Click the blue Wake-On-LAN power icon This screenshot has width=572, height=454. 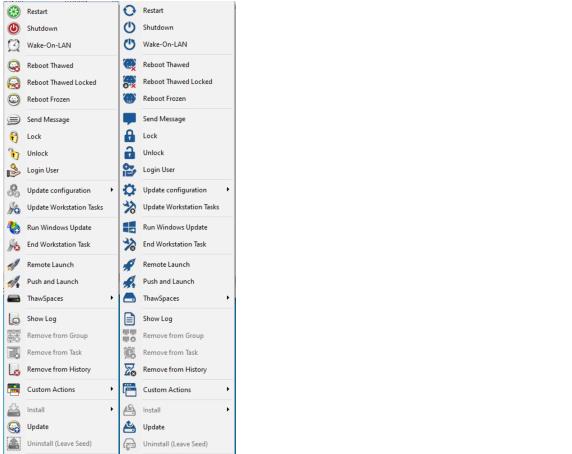pos(130,44)
